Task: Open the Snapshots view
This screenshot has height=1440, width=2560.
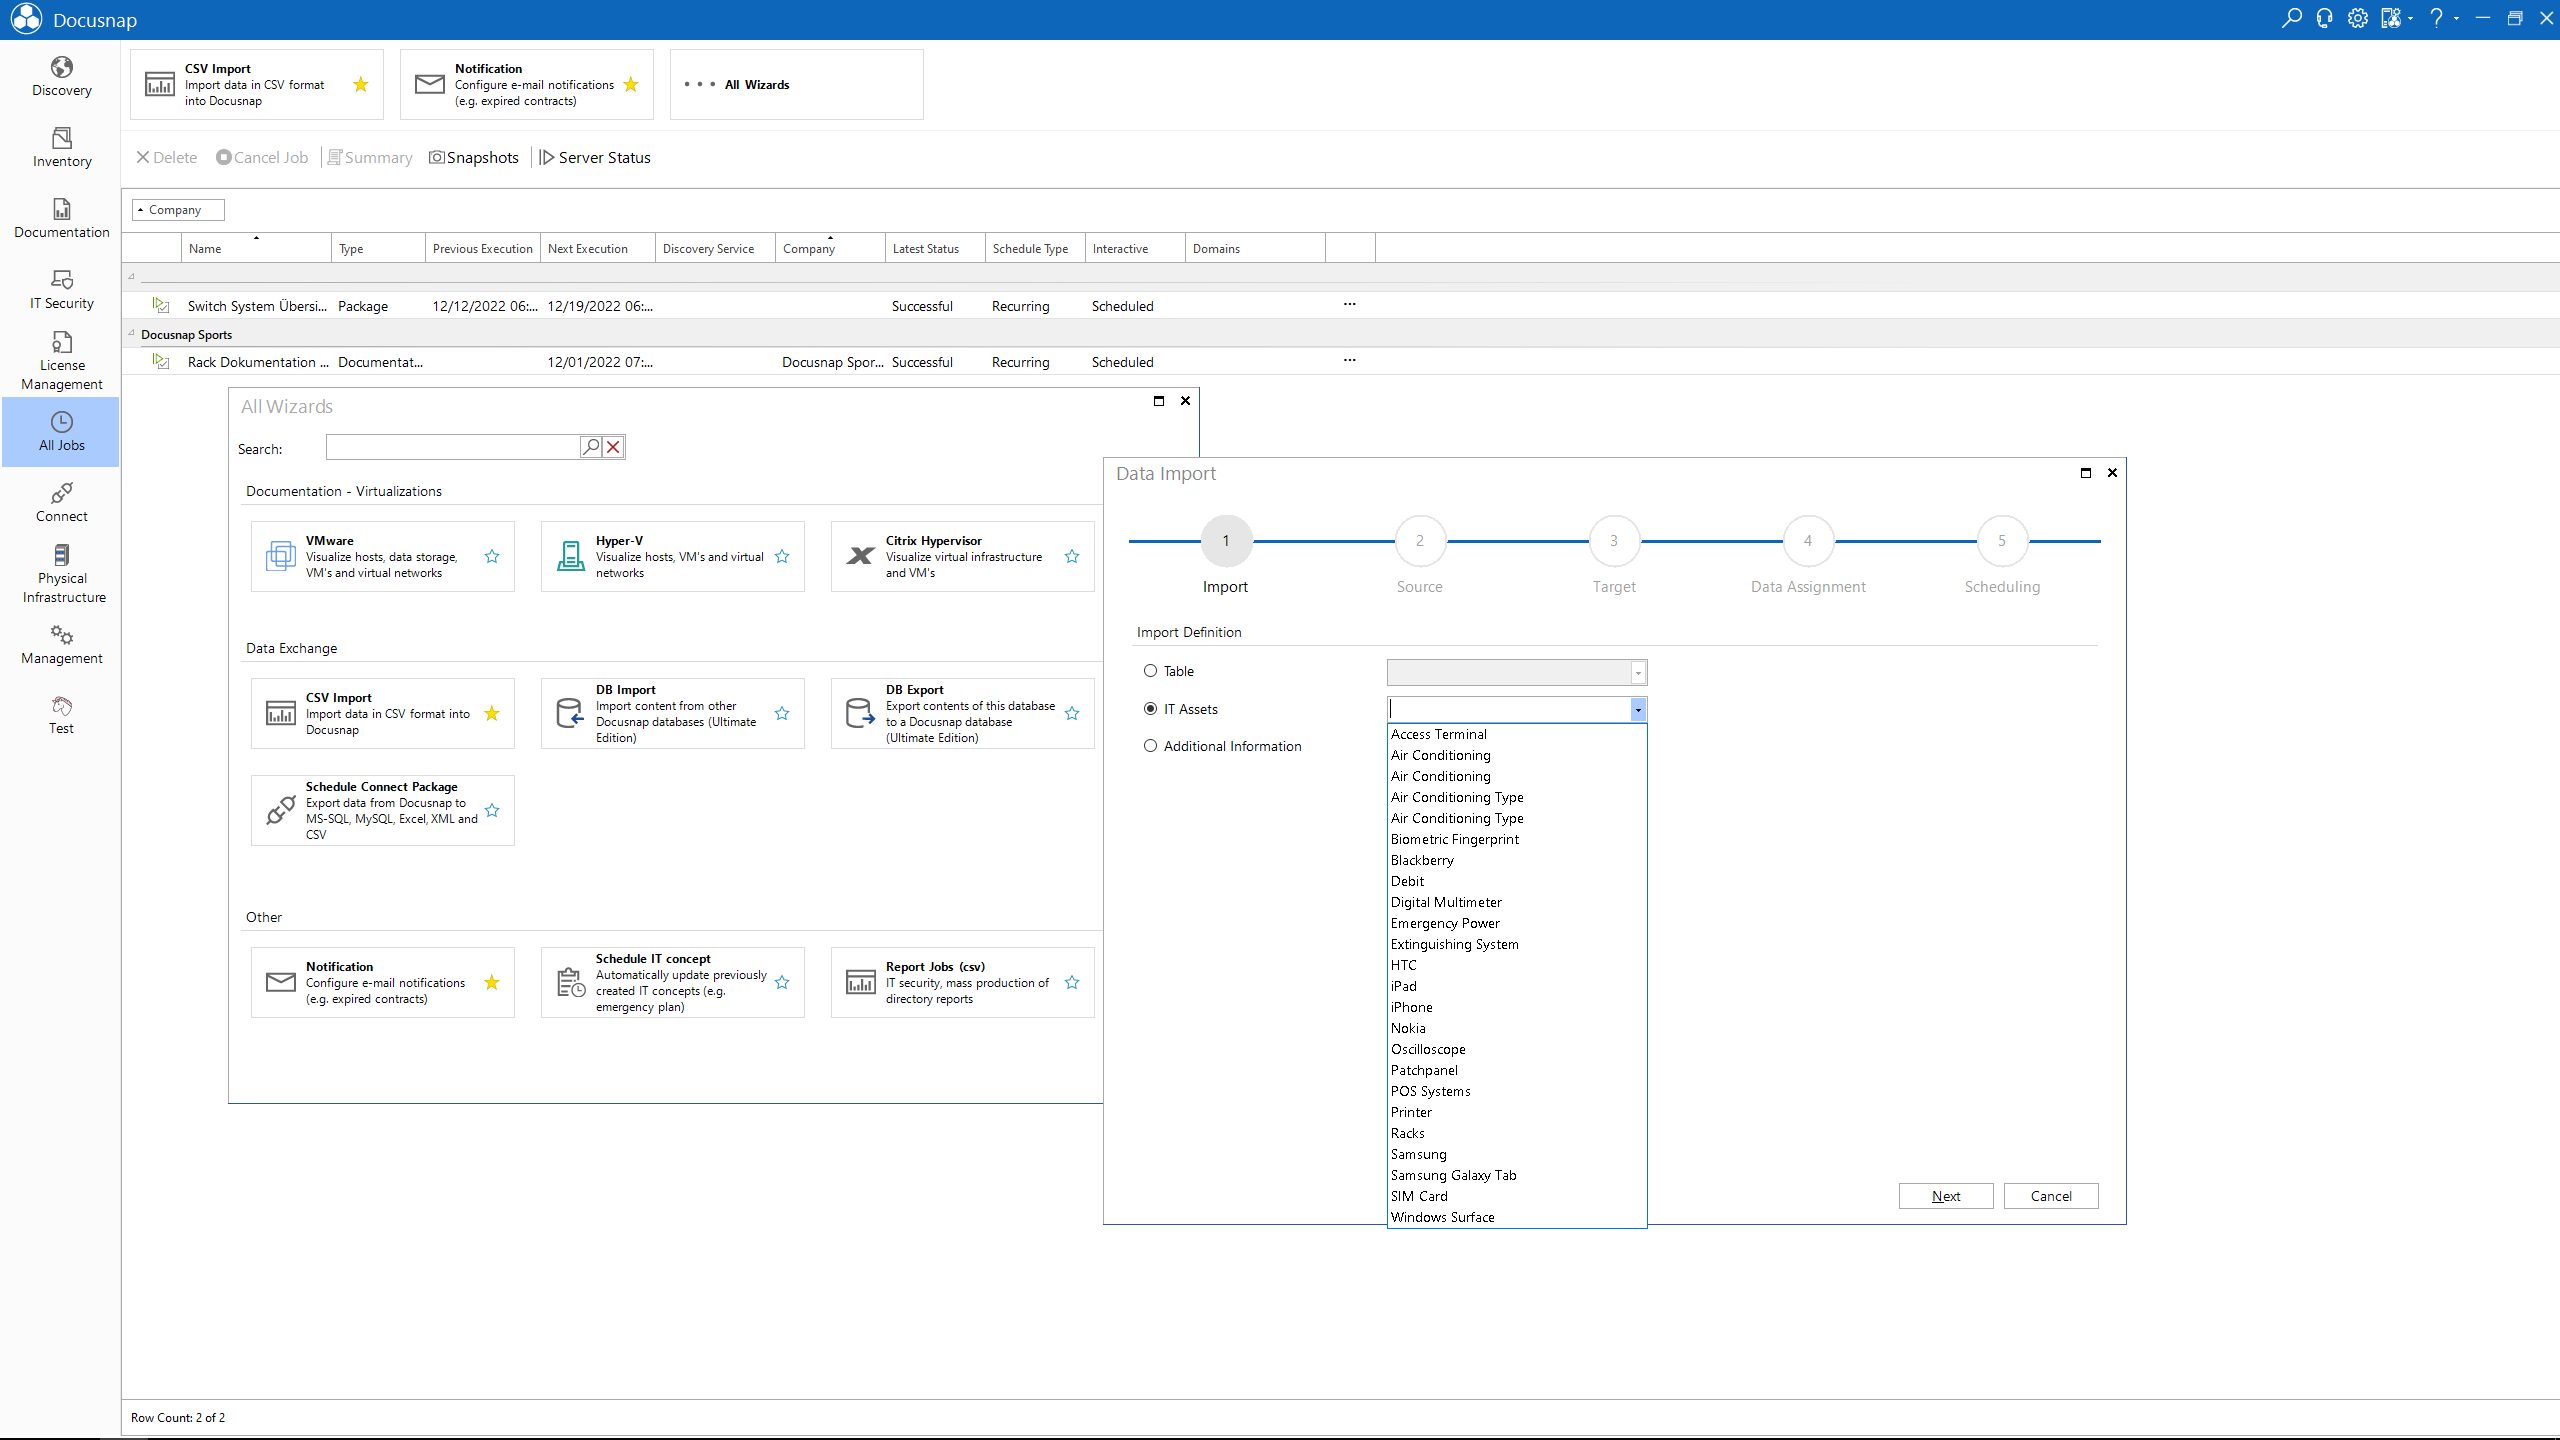Action: click(x=474, y=157)
